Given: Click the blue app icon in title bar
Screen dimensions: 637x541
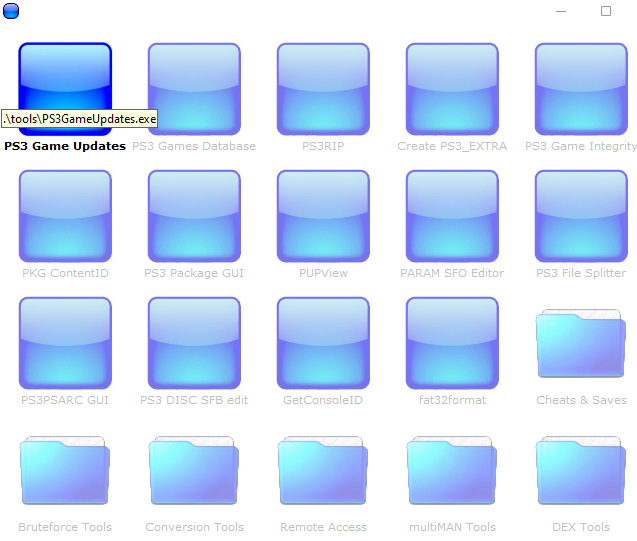Looking at the screenshot, I should 11,11.
